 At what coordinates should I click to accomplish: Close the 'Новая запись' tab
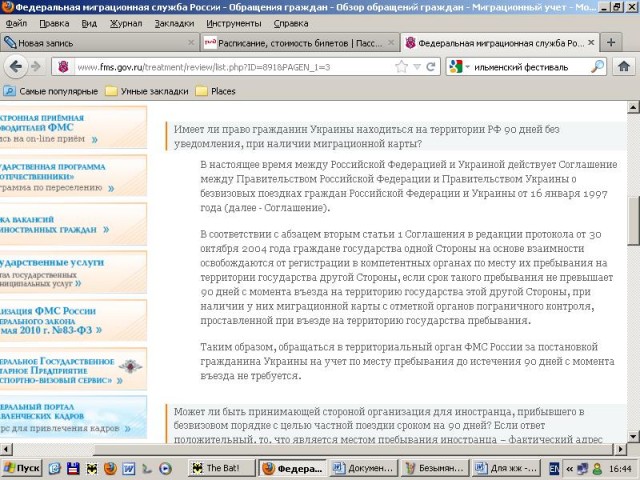pyautogui.click(x=191, y=43)
